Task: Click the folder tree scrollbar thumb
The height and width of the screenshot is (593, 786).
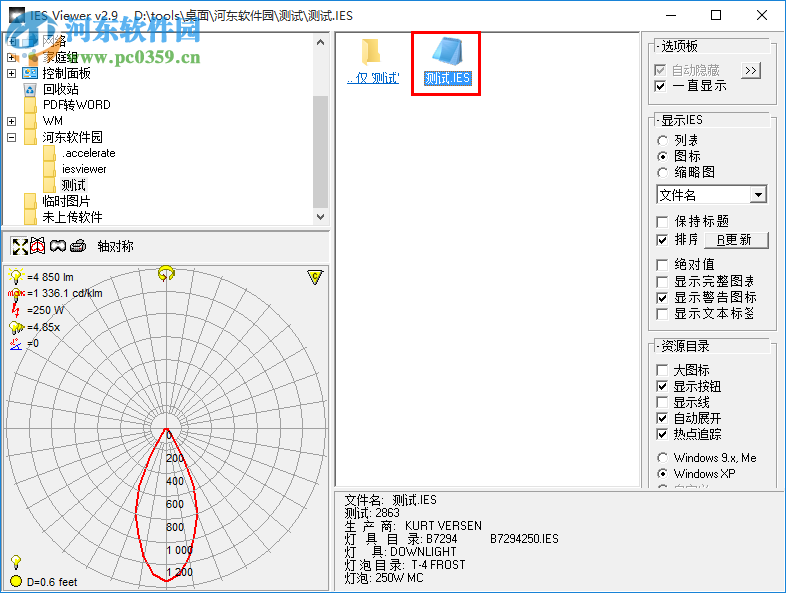Action: (321, 150)
